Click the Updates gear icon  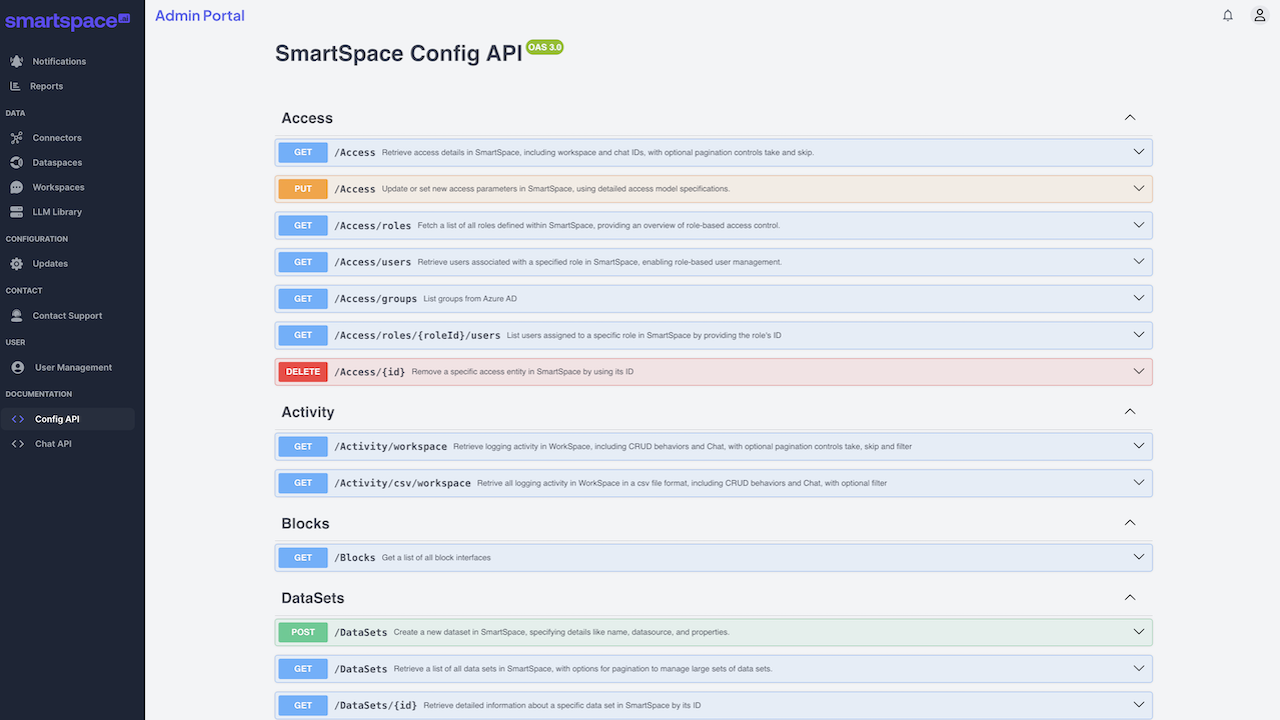tap(16, 264)
